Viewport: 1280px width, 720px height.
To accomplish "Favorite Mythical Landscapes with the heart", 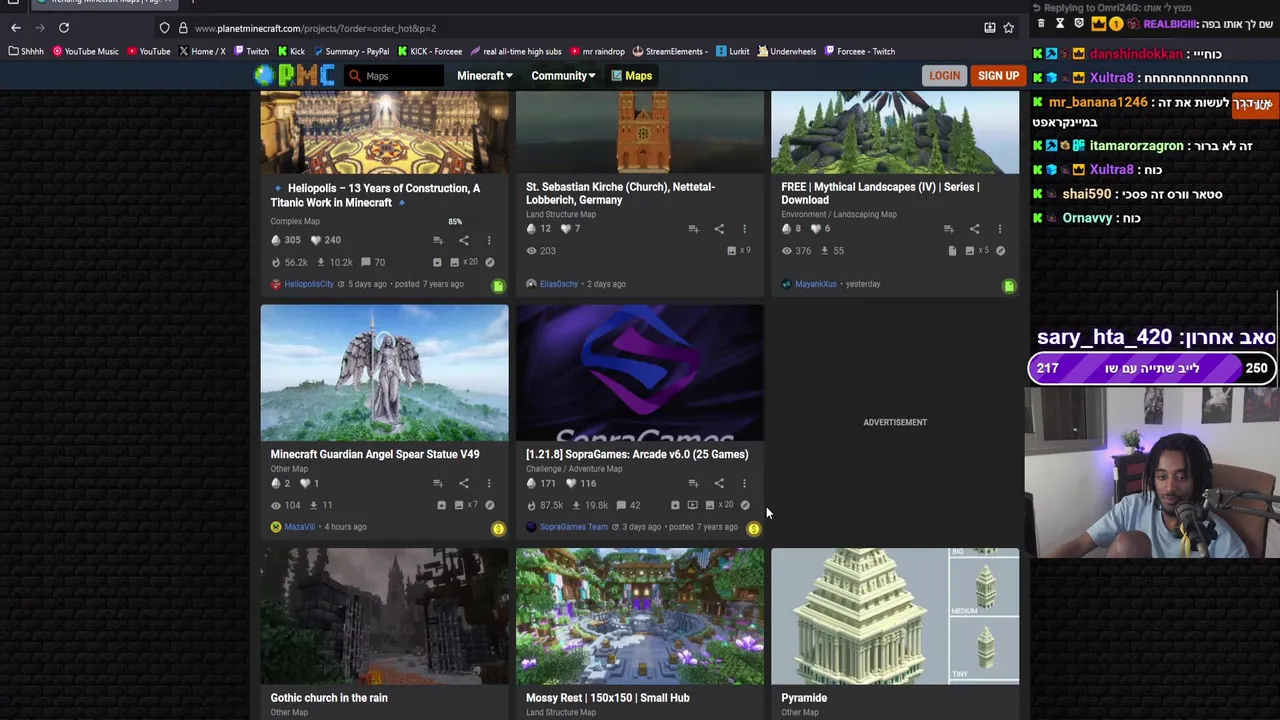I will [x=816, y=229].
